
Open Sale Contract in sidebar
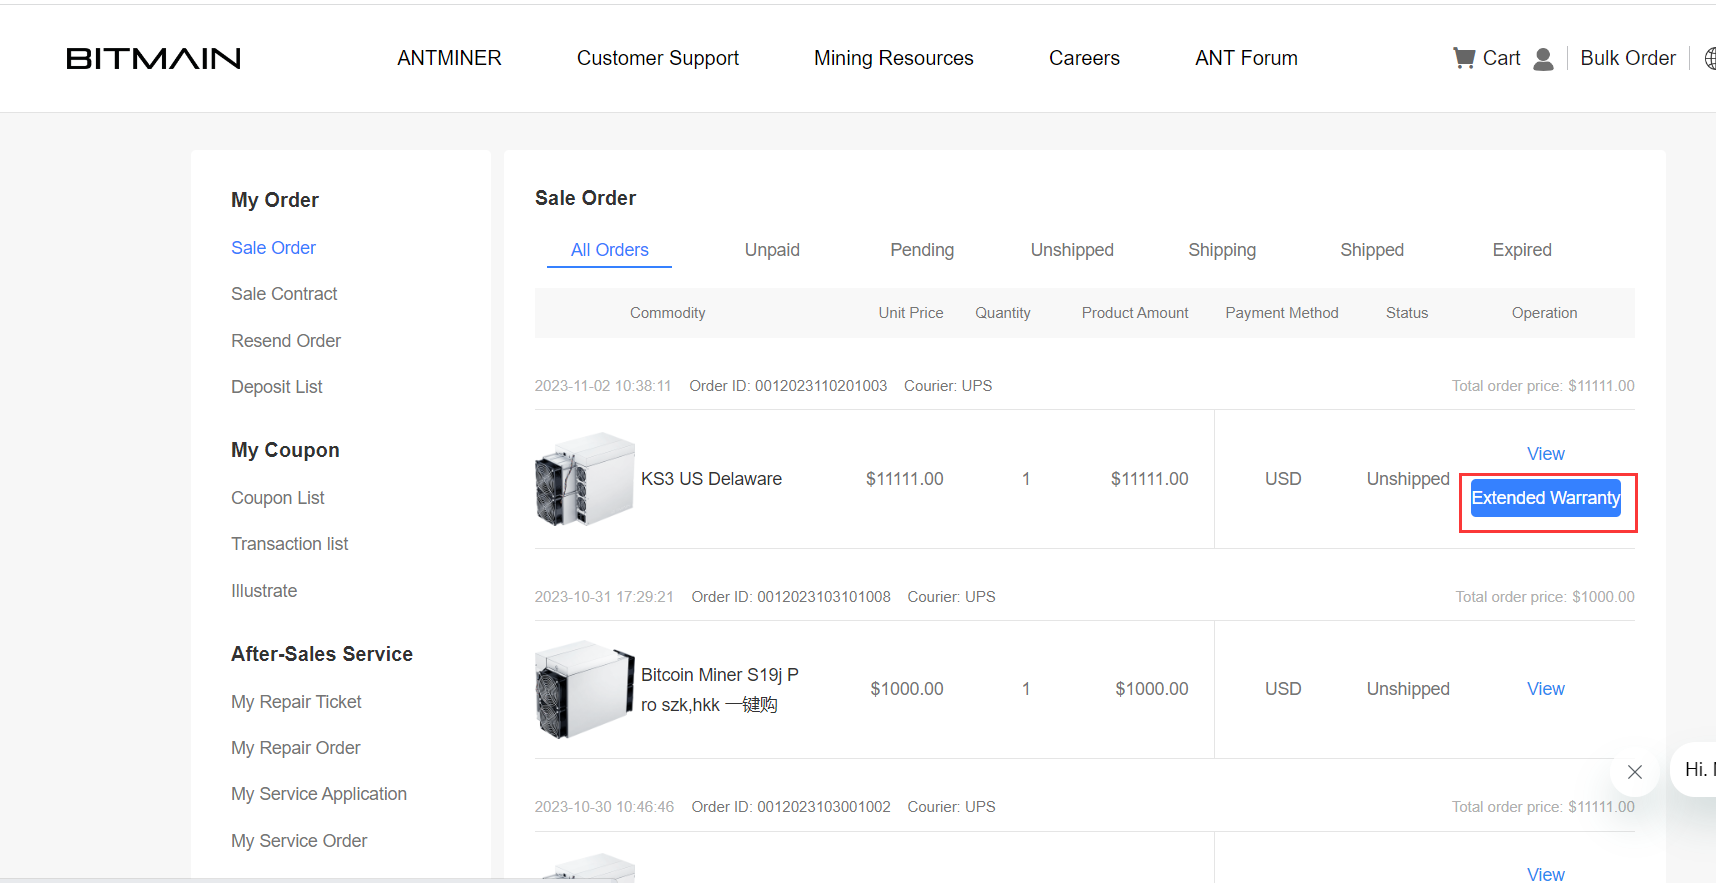click(284, 294)
